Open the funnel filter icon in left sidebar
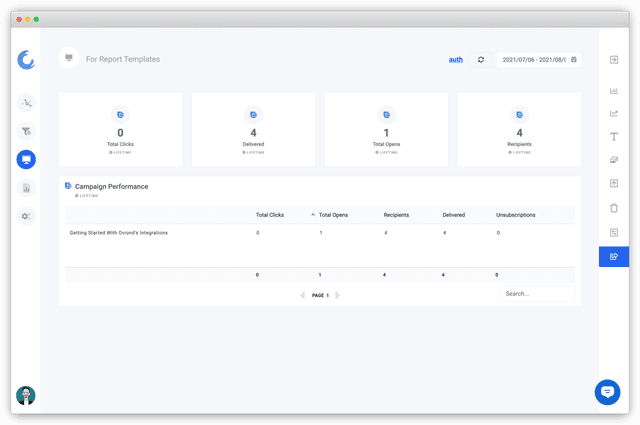The image size is (640, 425). point(26,131)
